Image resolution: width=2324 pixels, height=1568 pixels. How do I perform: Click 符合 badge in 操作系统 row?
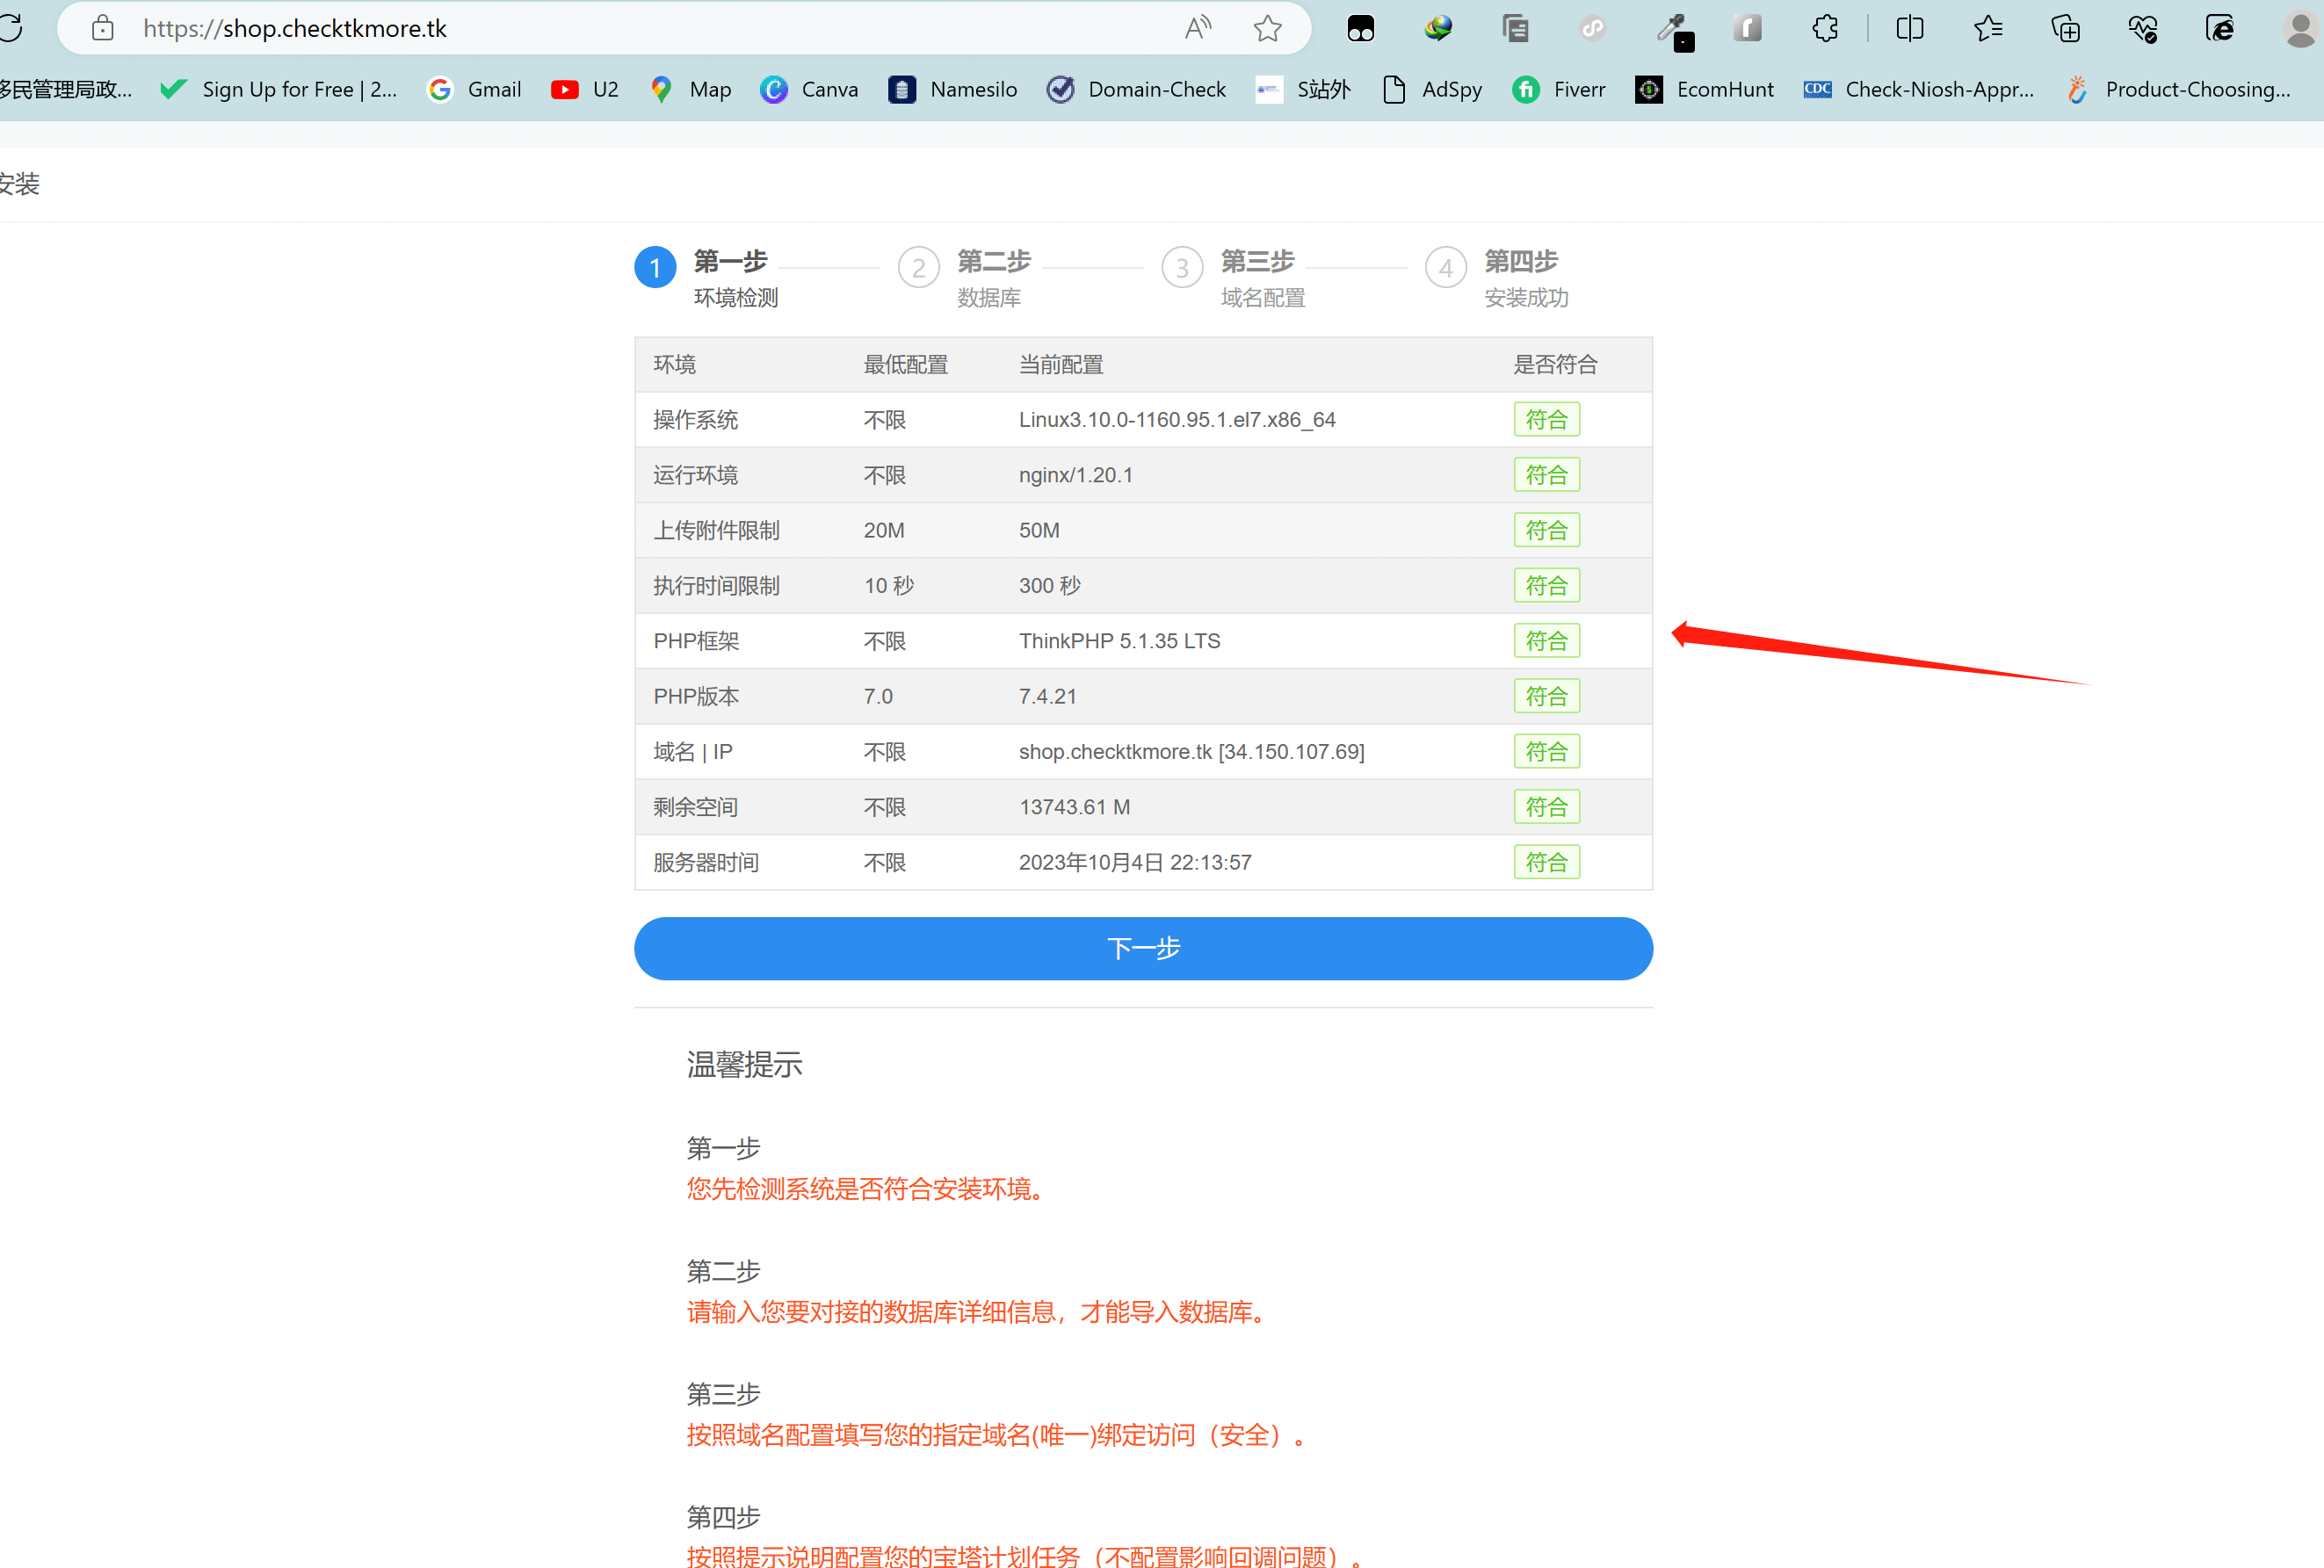[x=1546, y=419]
